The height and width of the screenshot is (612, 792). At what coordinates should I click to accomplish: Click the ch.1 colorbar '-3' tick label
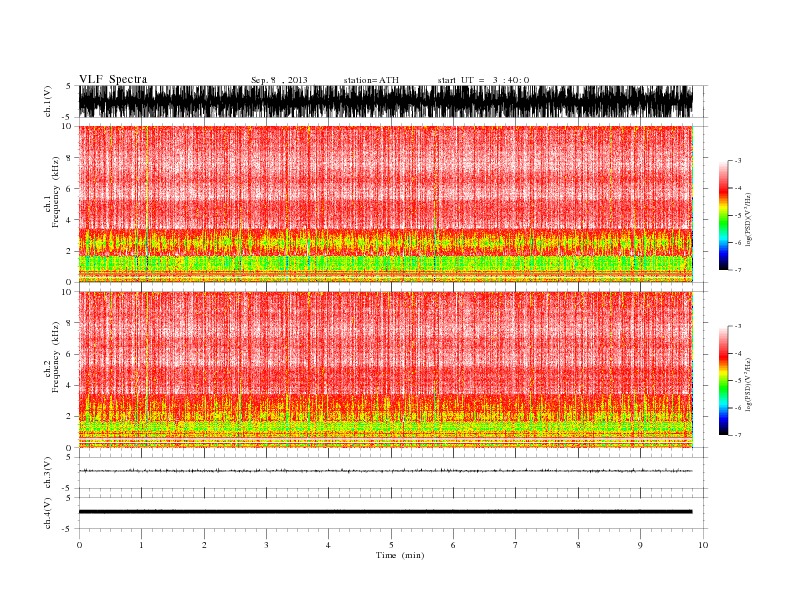pos(737,161)
